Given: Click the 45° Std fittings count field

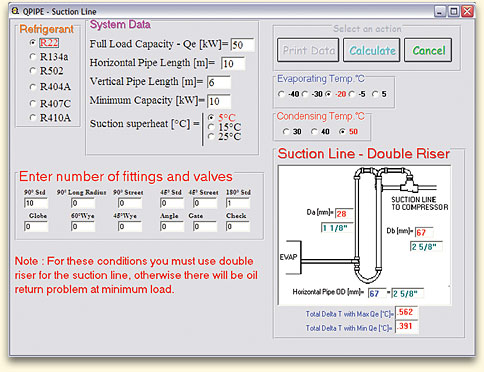Looking at the screenshot, I should point(172,203).
